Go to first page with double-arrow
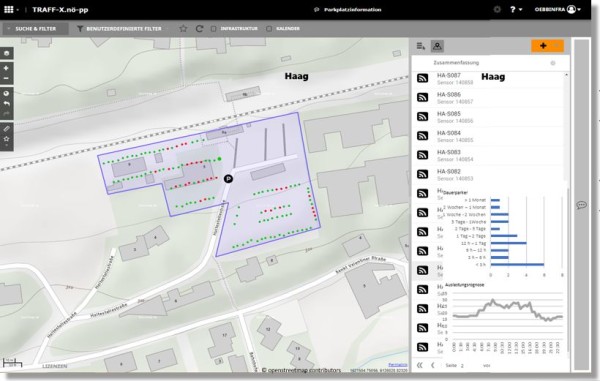The image size is (600, 381). pyautogui.click(x=420, y=365)
